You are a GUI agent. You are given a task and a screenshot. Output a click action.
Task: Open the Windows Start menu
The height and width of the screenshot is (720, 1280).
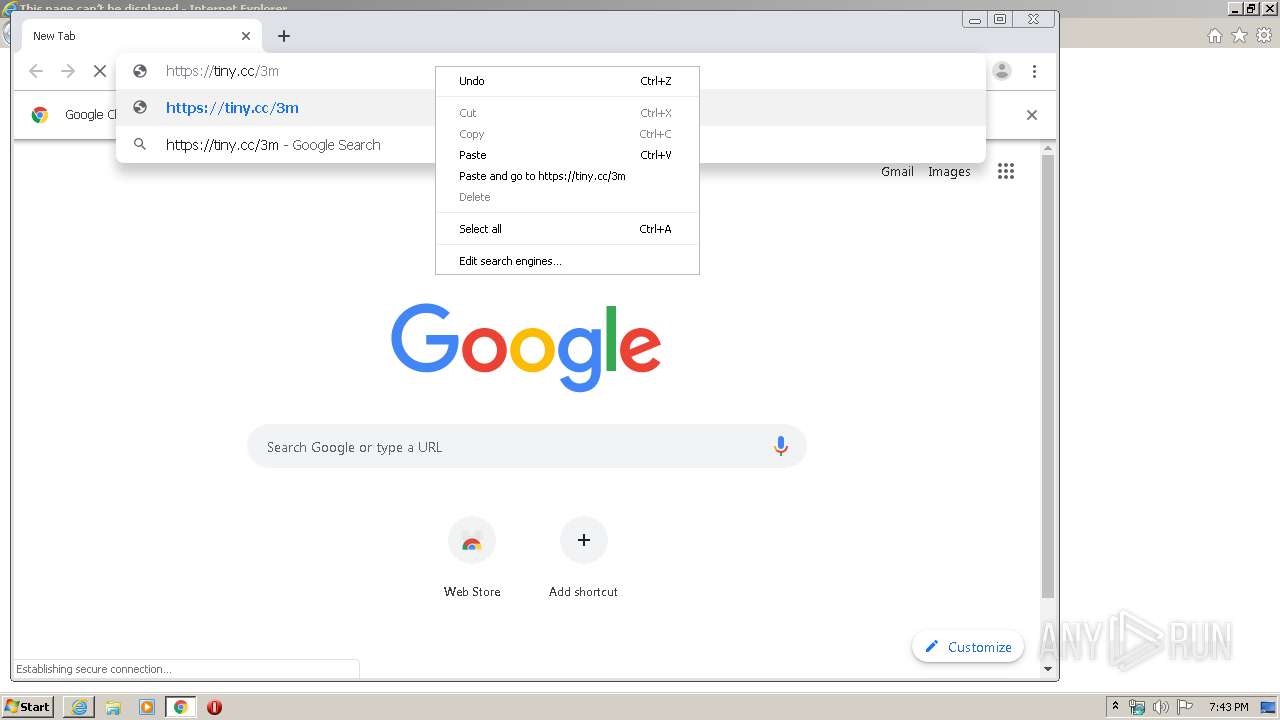click(x=28, y=707)
